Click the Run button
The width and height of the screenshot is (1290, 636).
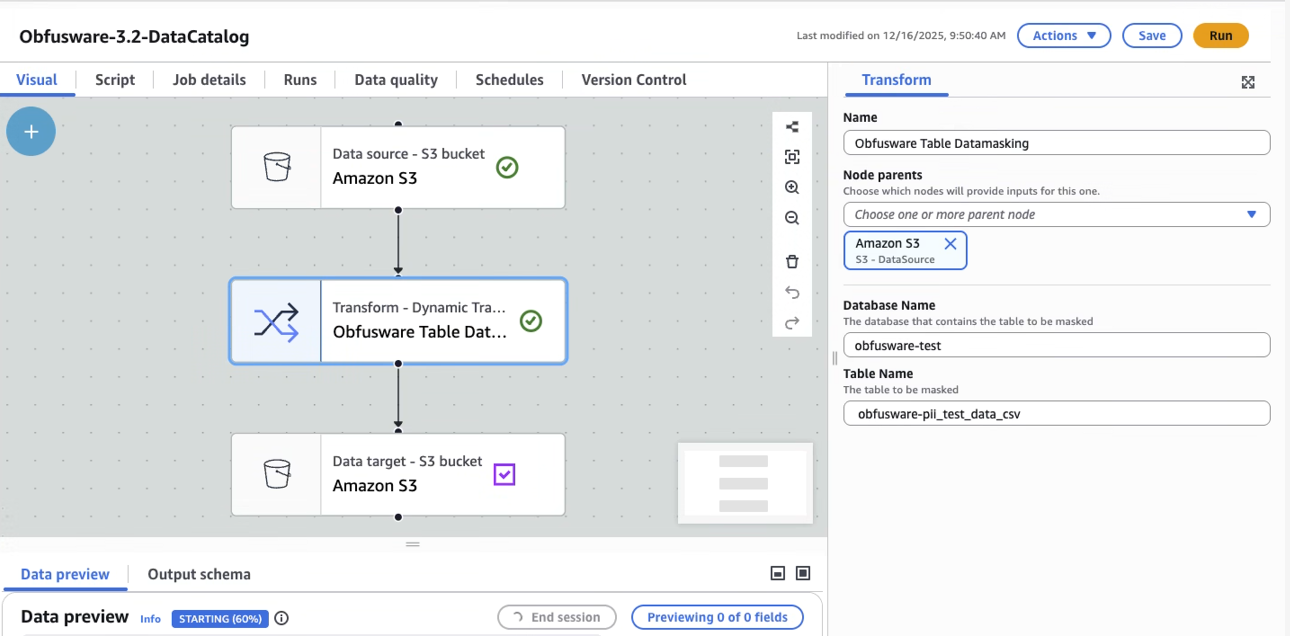[1220, 35]
